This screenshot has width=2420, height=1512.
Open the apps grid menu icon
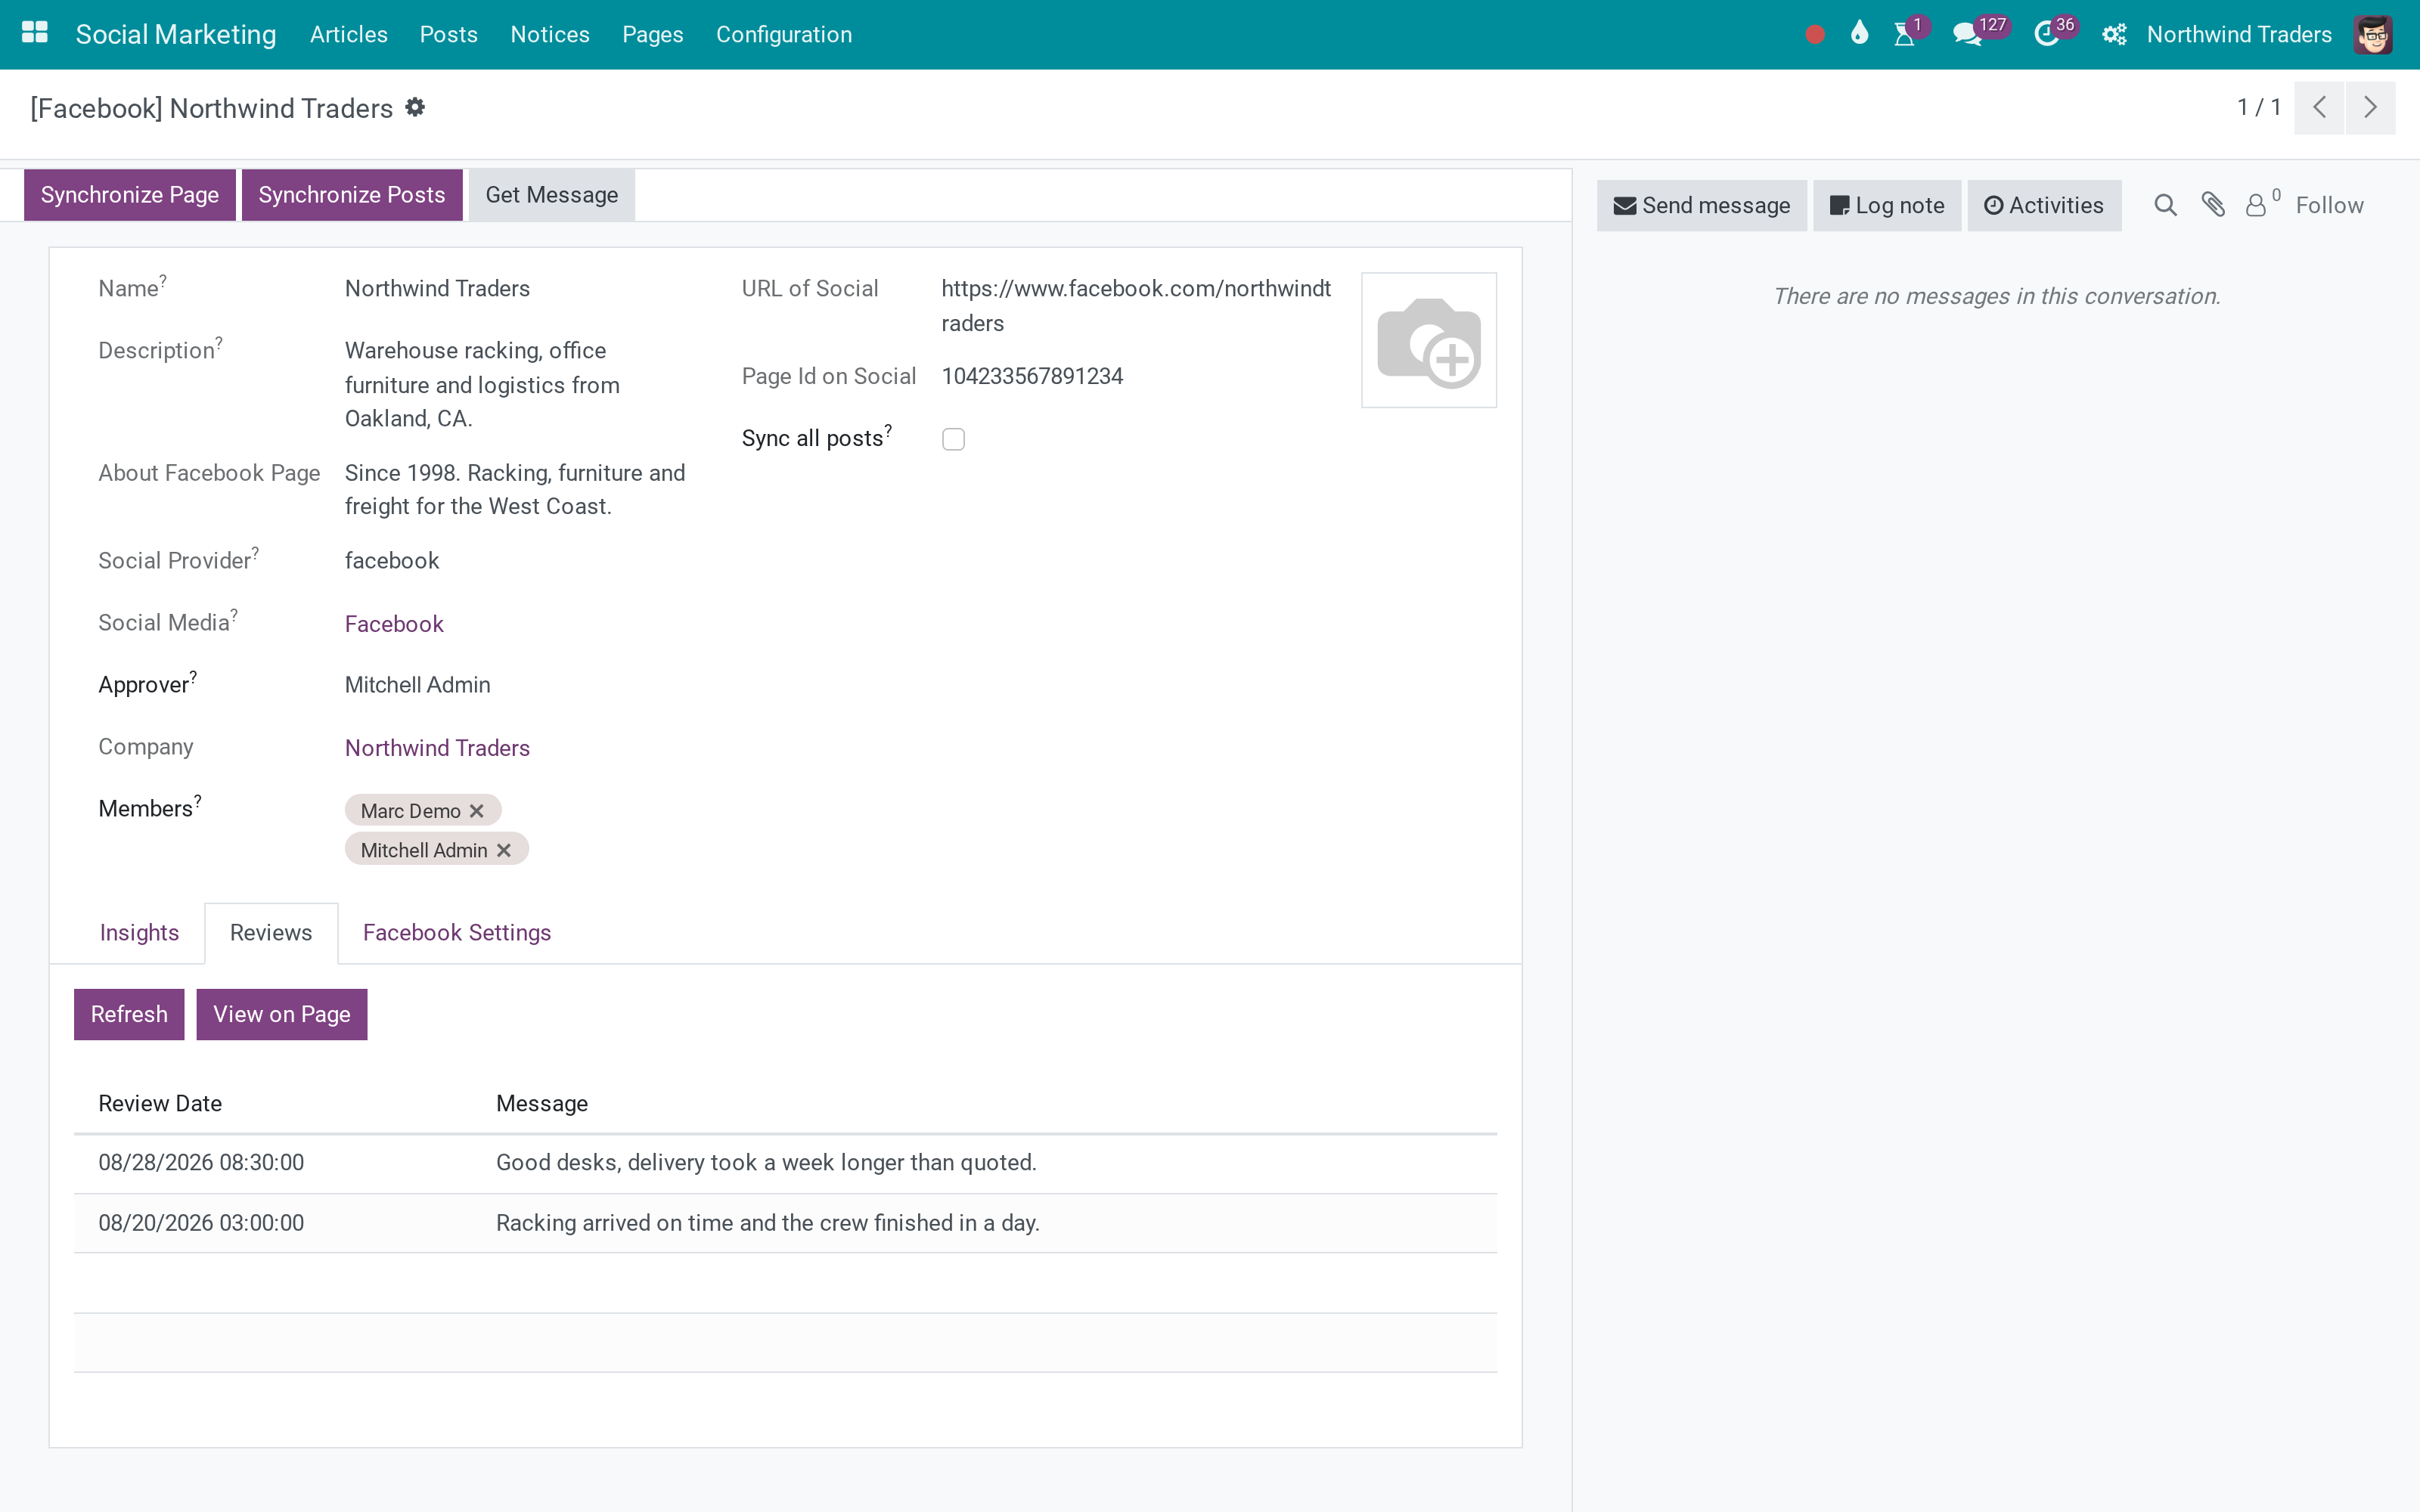35,34
